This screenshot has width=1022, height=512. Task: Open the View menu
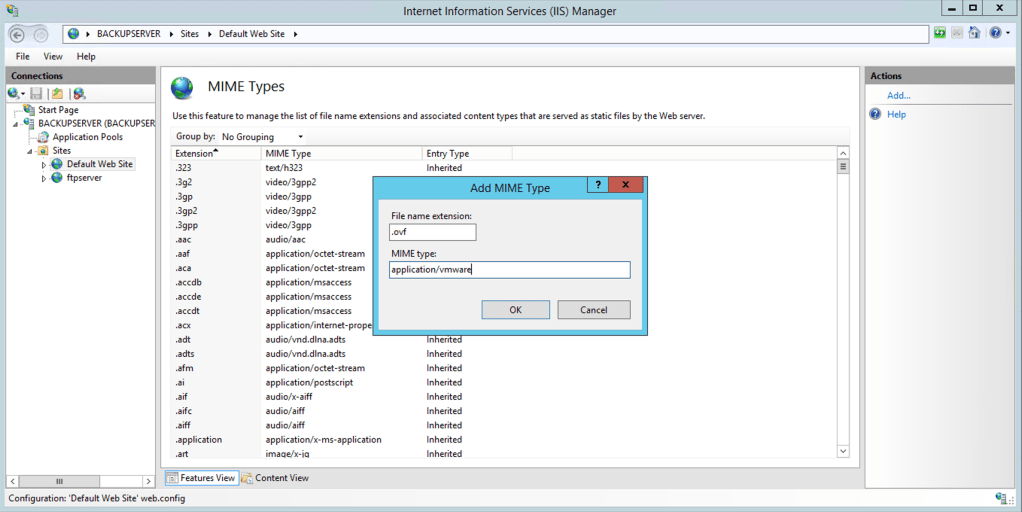tap(53, 57)
